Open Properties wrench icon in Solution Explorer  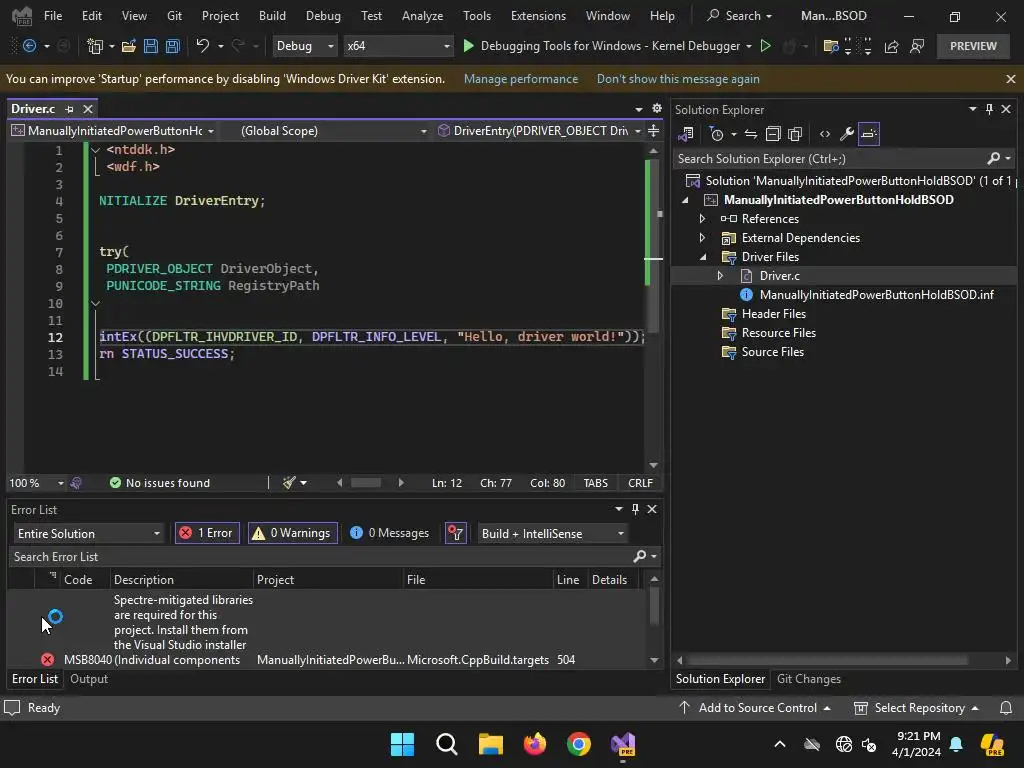846,135
